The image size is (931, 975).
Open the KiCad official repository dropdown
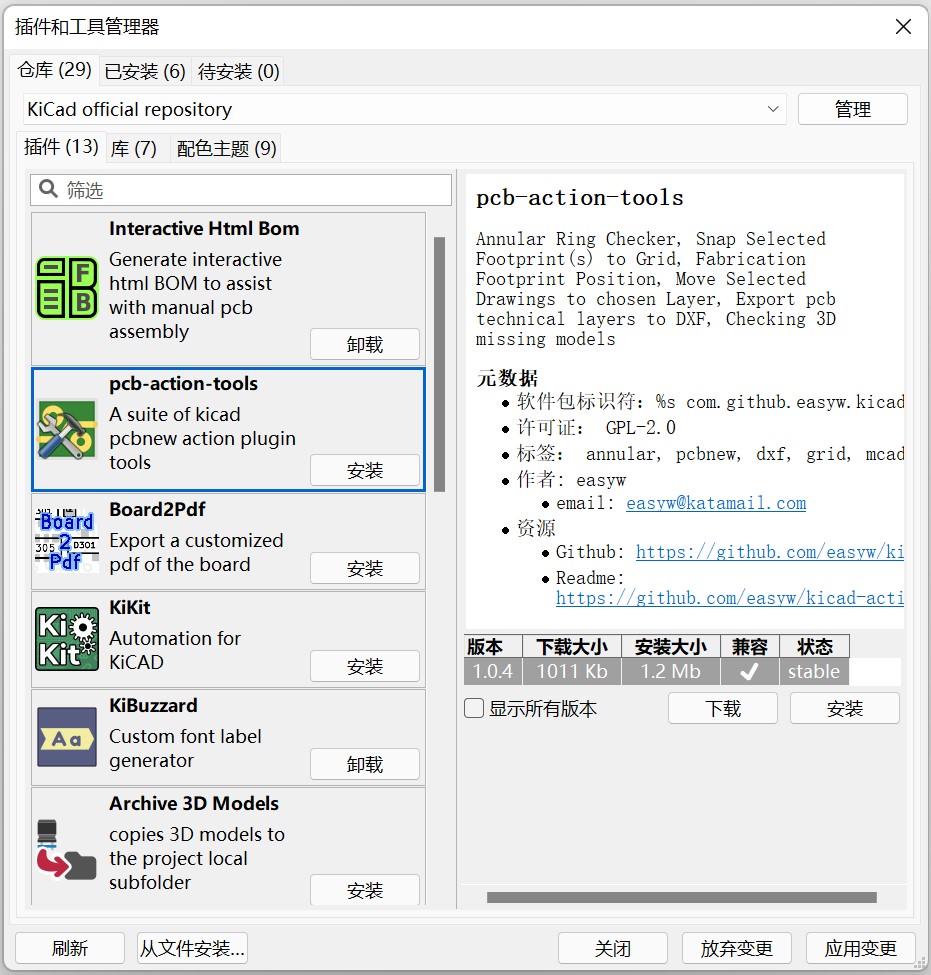pos(404,109)
